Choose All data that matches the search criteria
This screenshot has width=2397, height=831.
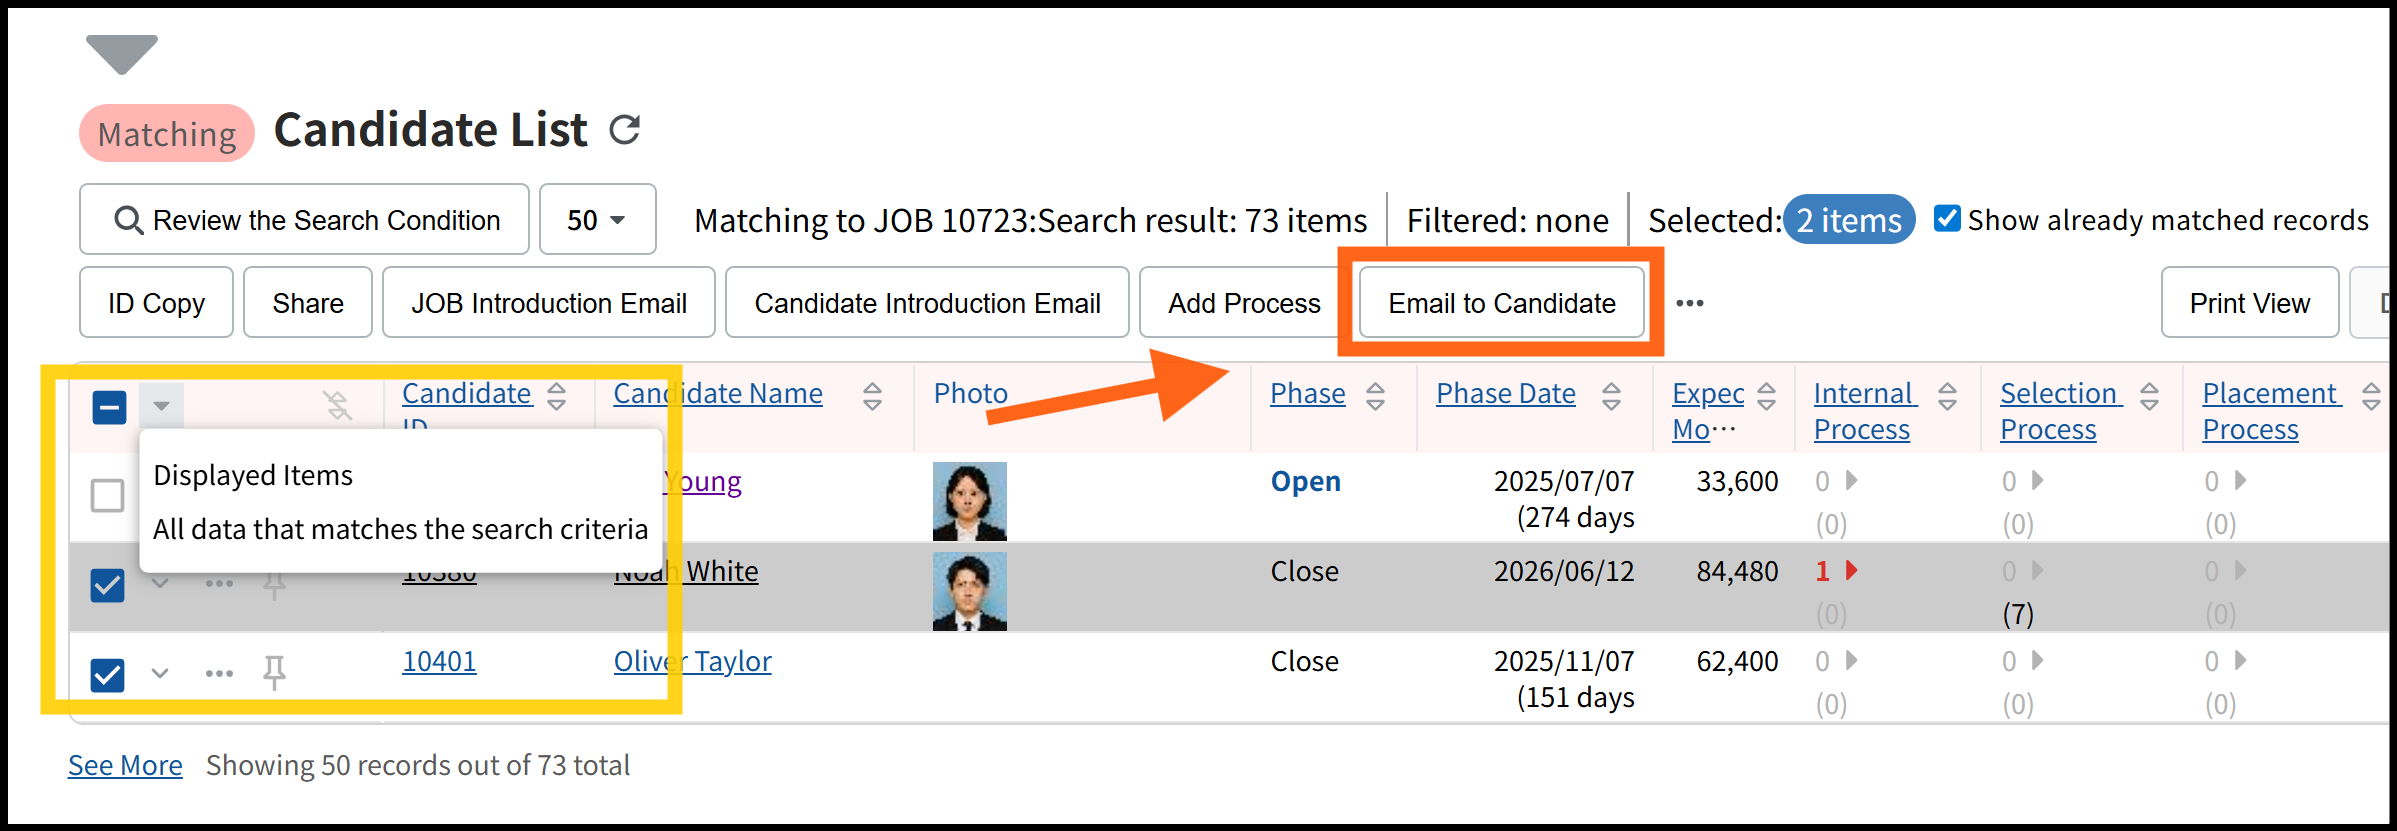pos(400,529)
